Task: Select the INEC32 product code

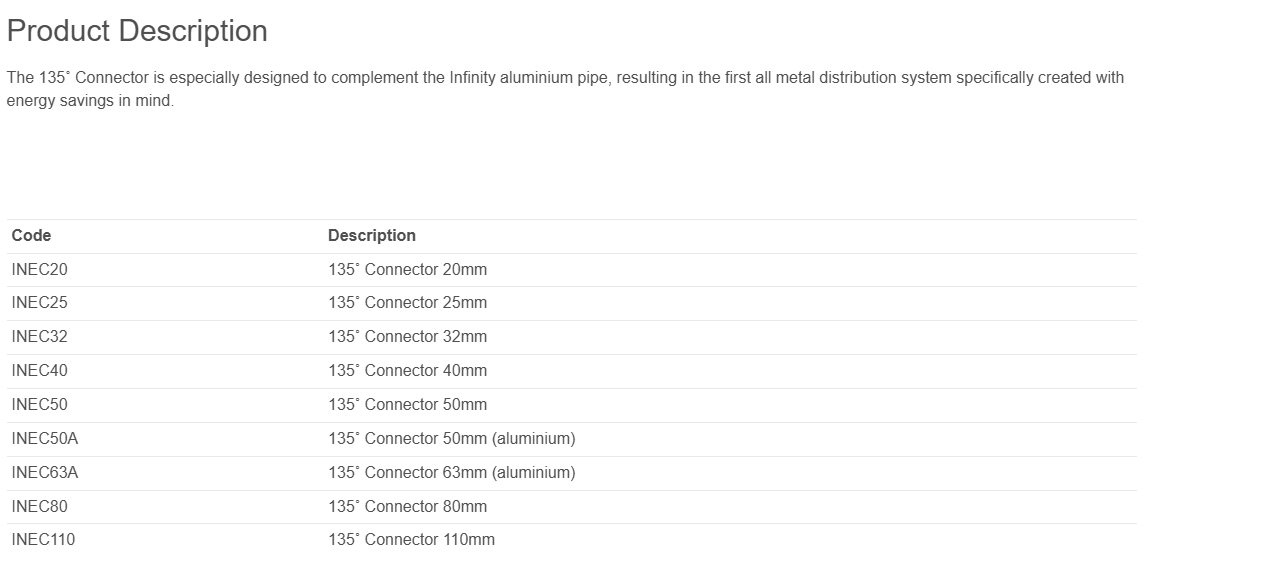Action: pyautogui.click(x=40, y=337)
